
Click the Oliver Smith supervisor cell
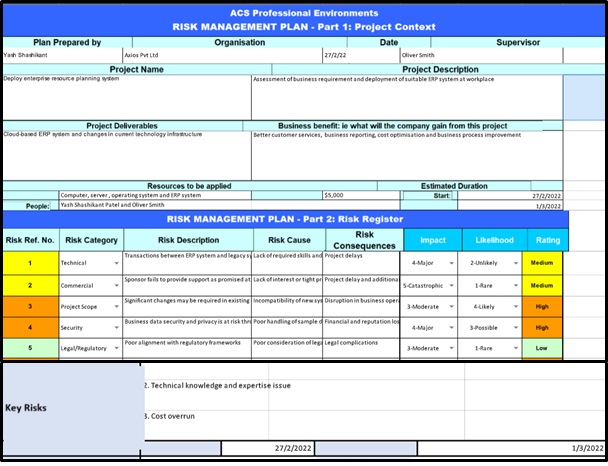click(481, 55)
